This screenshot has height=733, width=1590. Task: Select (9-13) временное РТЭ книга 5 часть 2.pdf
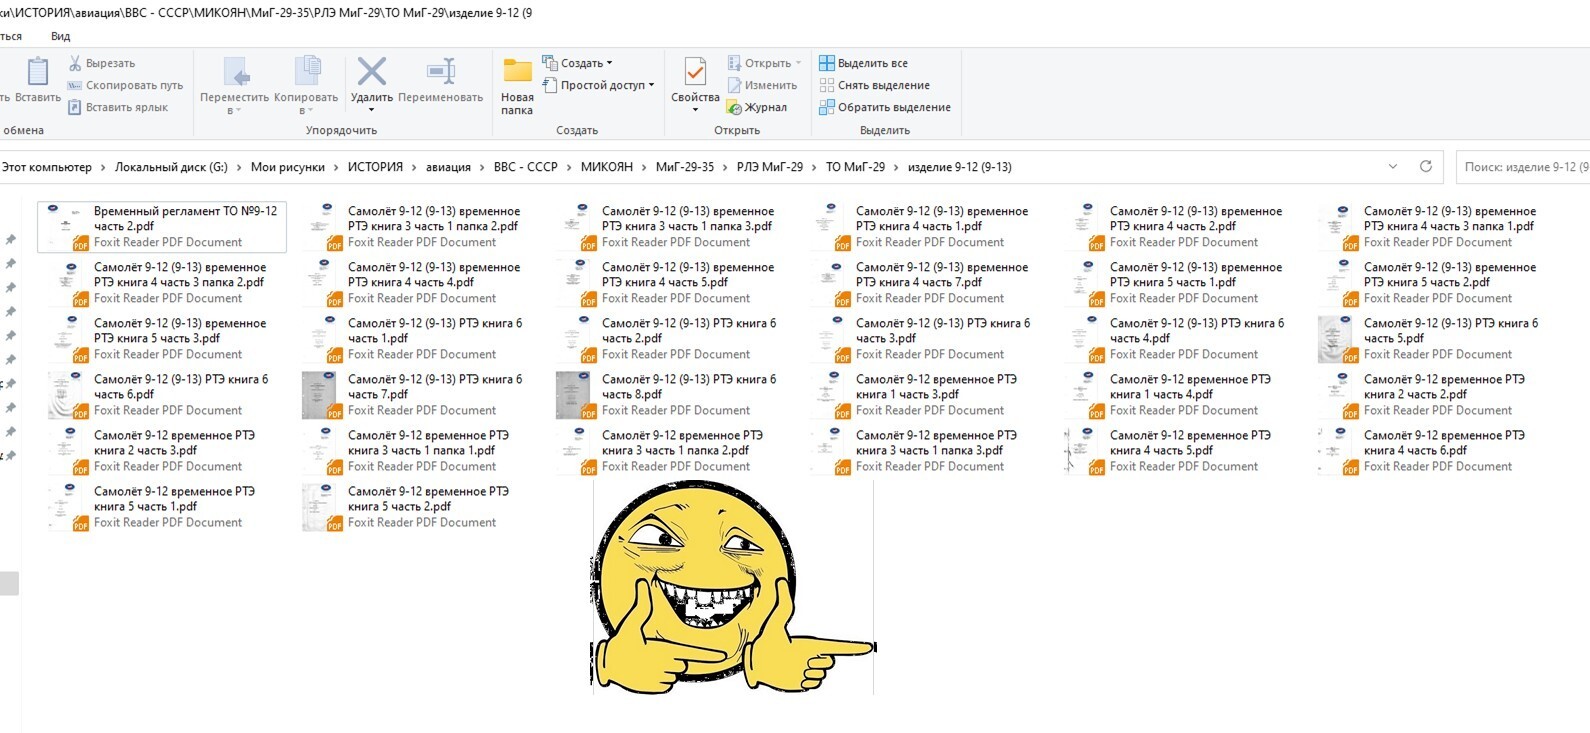[x=1433, y=283]
